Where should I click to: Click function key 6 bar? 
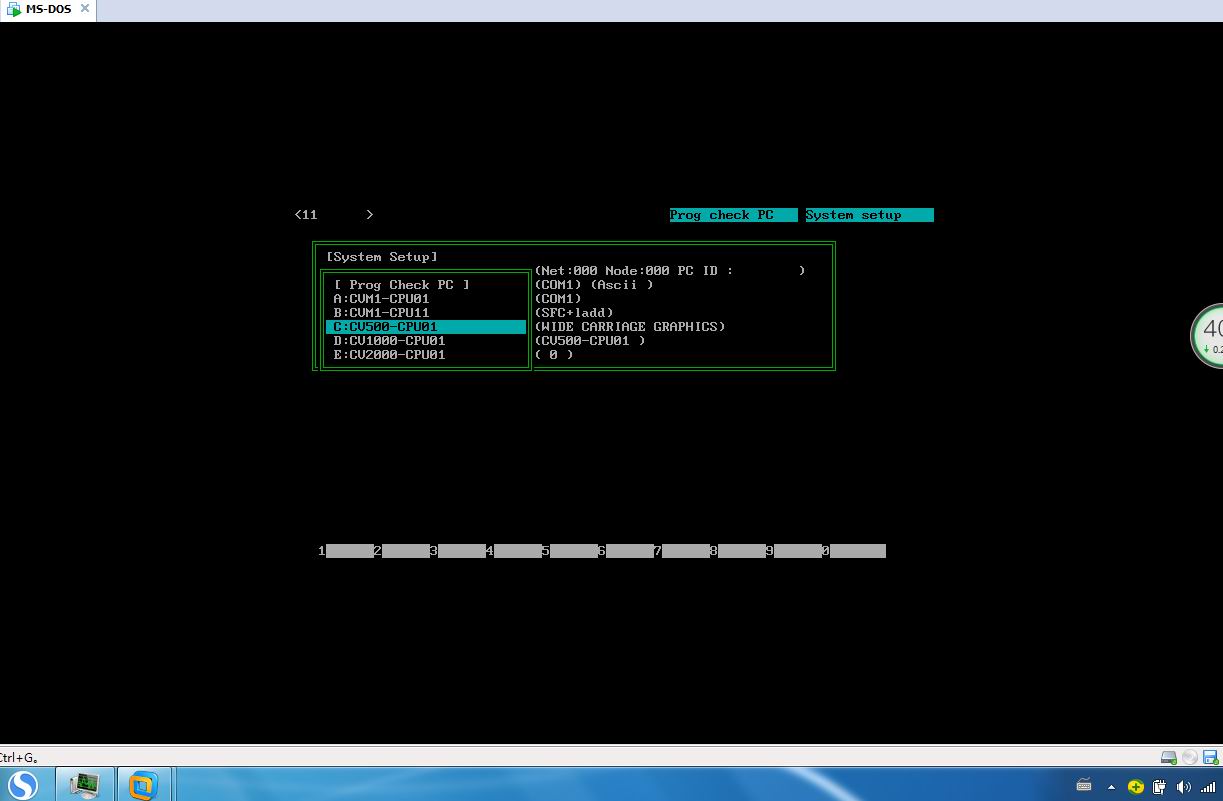click(x=630, y=551)
